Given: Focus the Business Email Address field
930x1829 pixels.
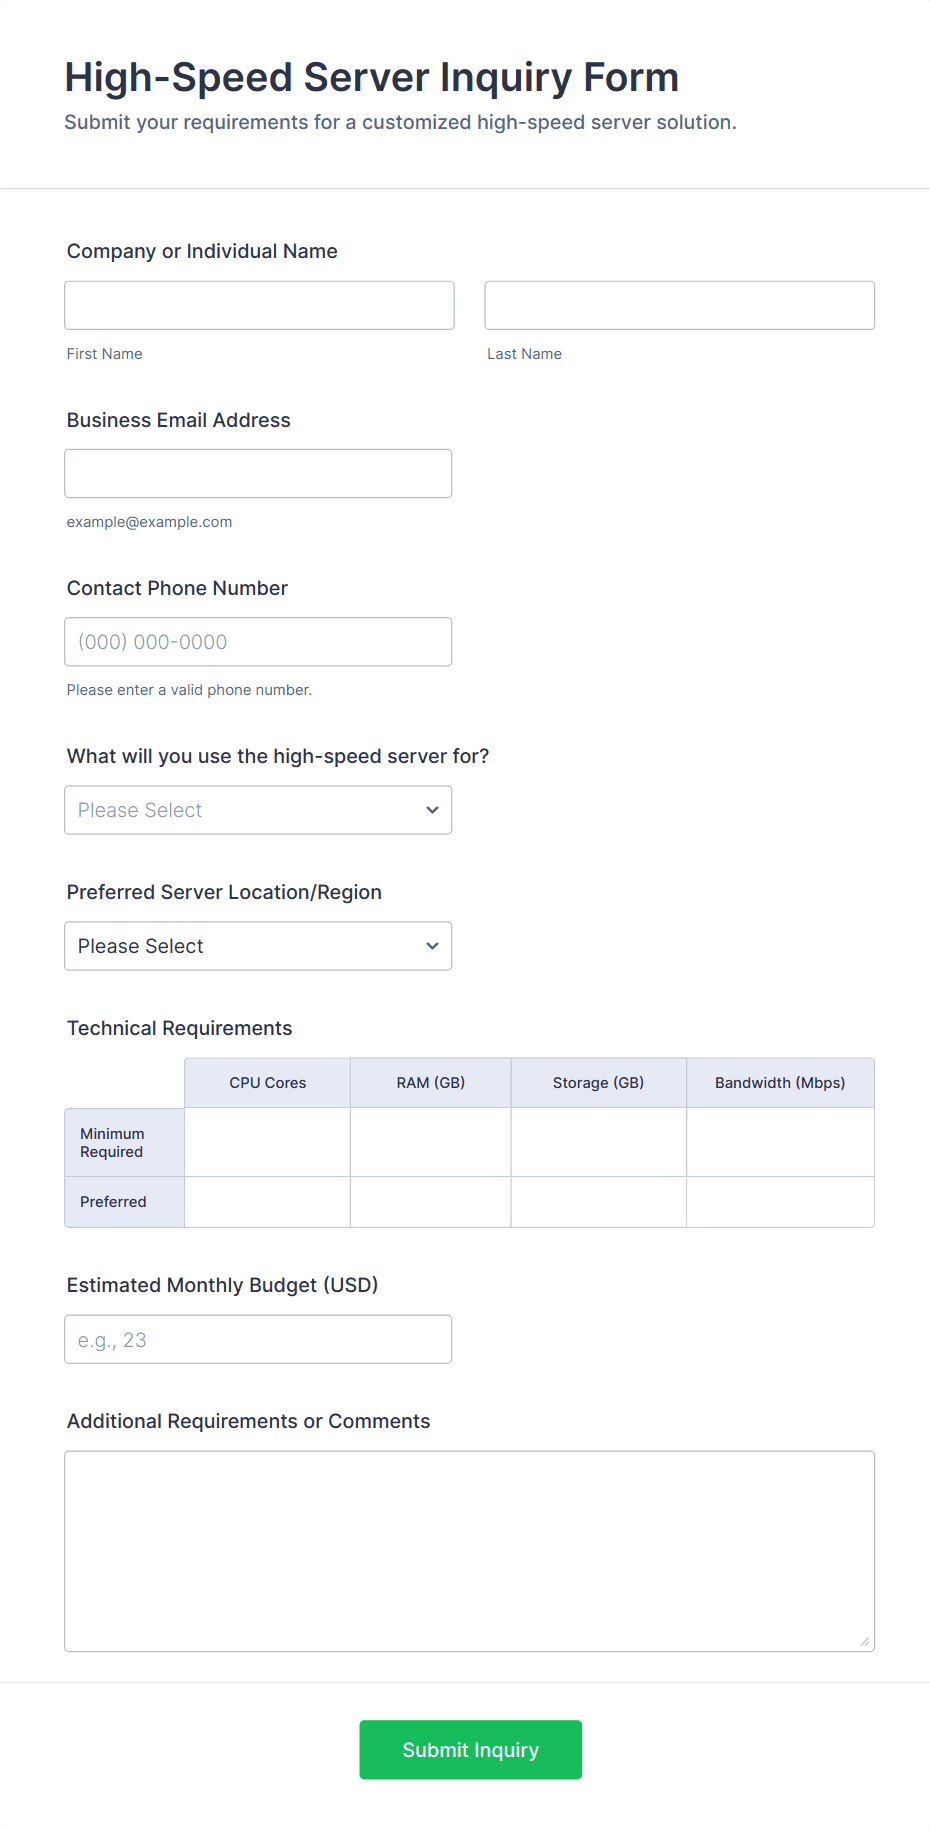Looking at the screenshot, I should (258, 473).
